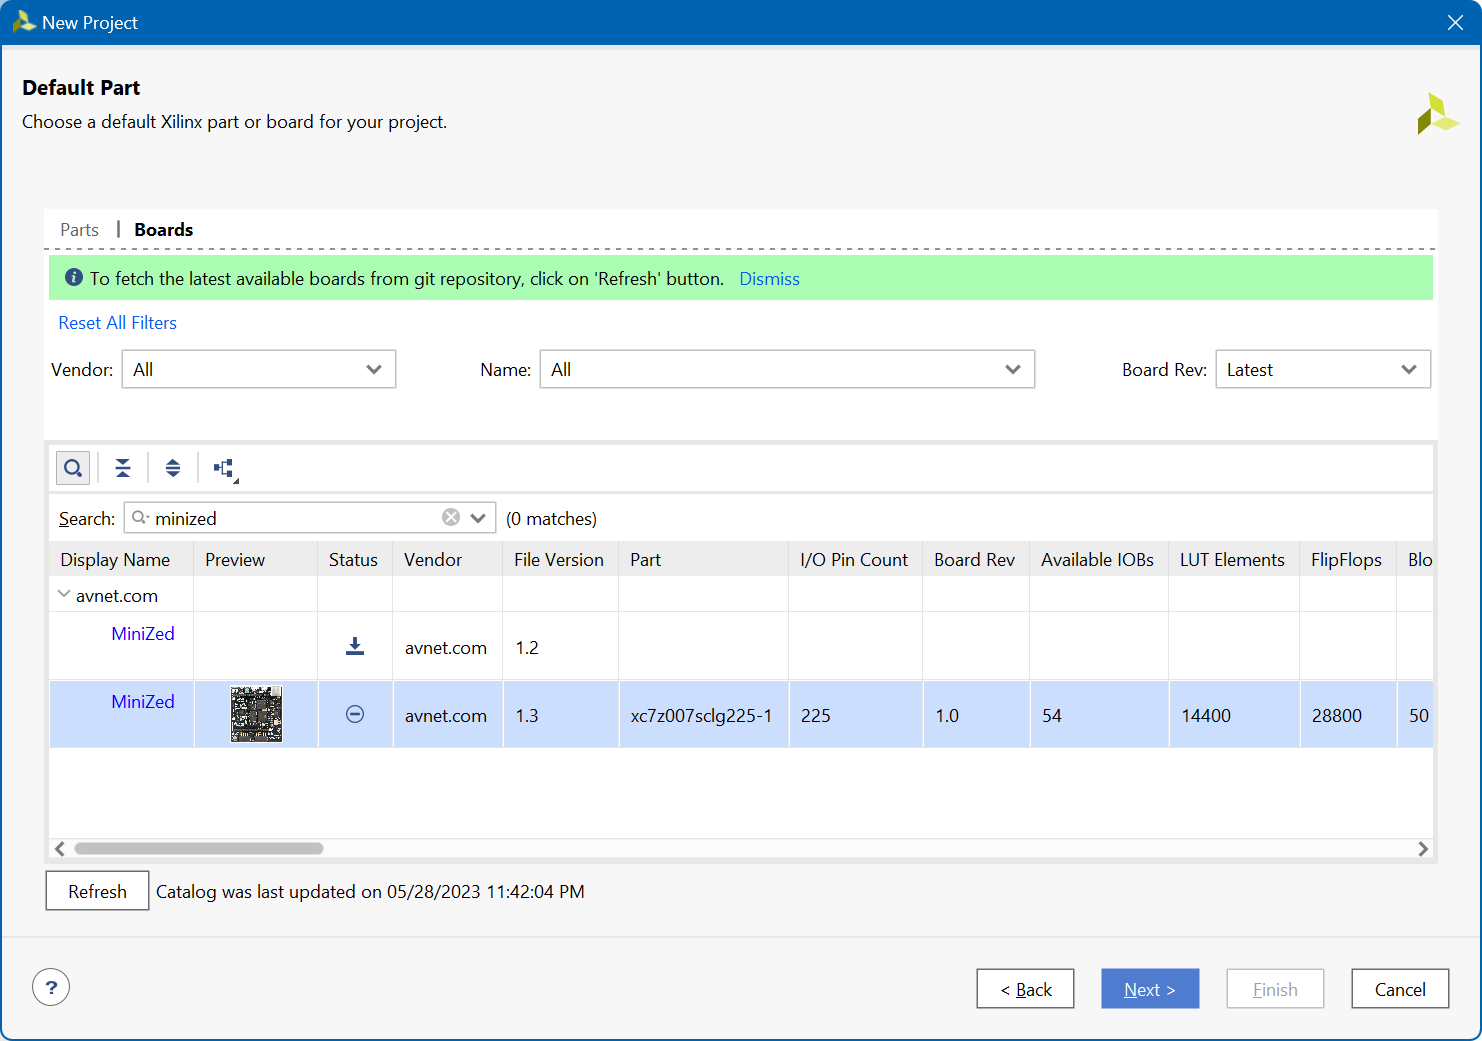Viewport: 1482px width, 1041px height.
Task: Sort by Board Rev column header
Action: (x=976, y=559)
